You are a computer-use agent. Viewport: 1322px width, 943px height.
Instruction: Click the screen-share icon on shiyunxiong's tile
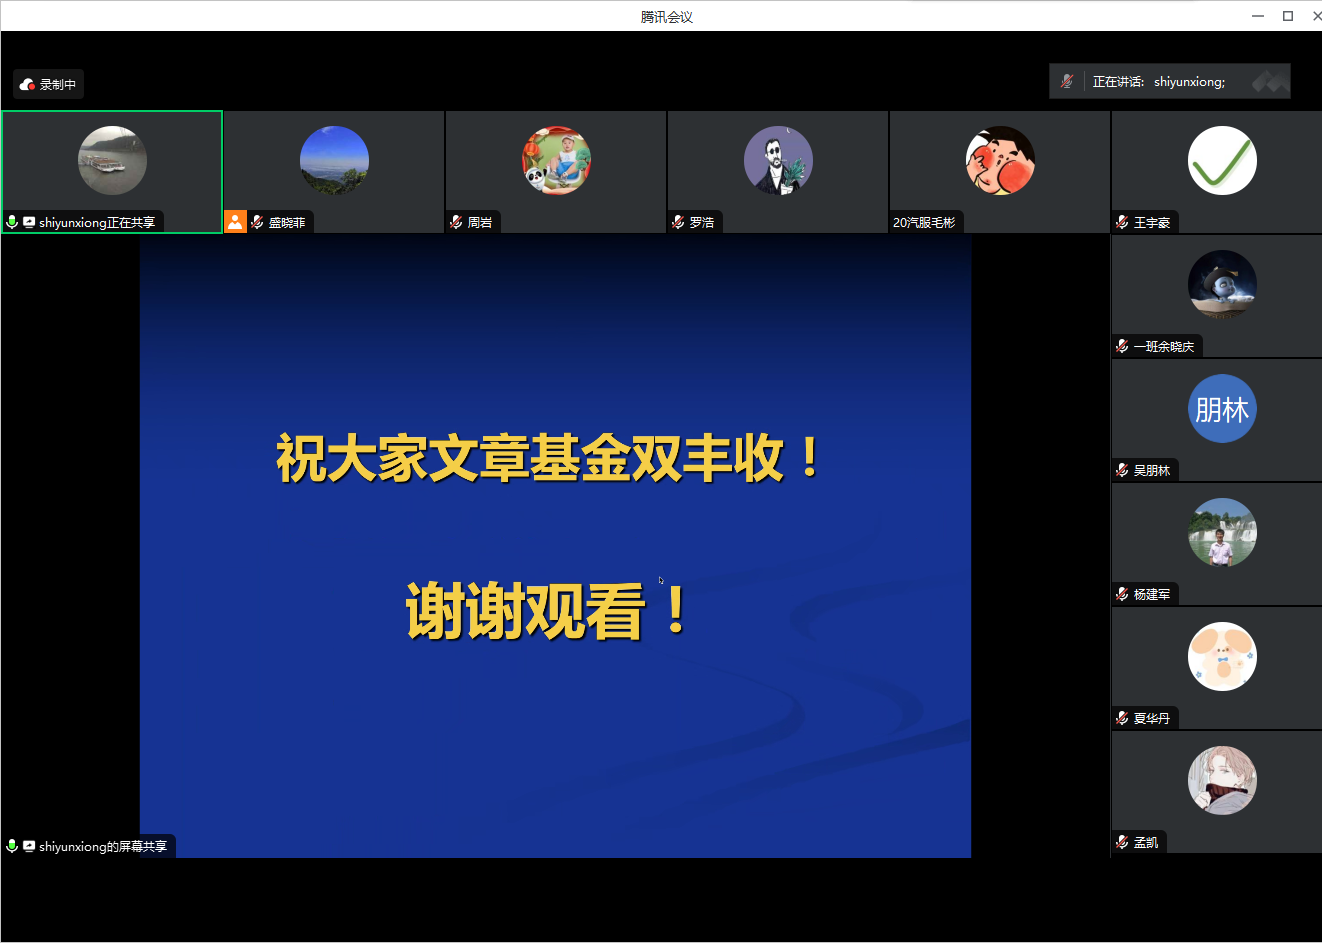click(29, 222)
